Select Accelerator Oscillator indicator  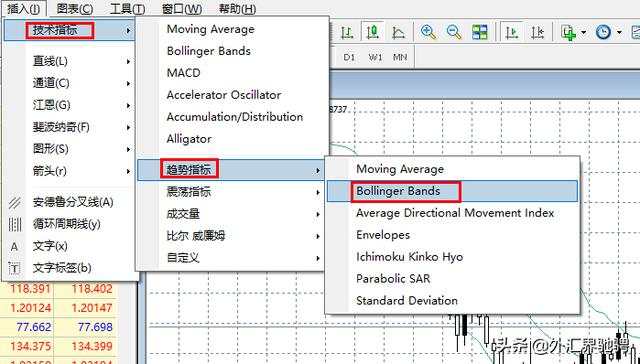224,95
